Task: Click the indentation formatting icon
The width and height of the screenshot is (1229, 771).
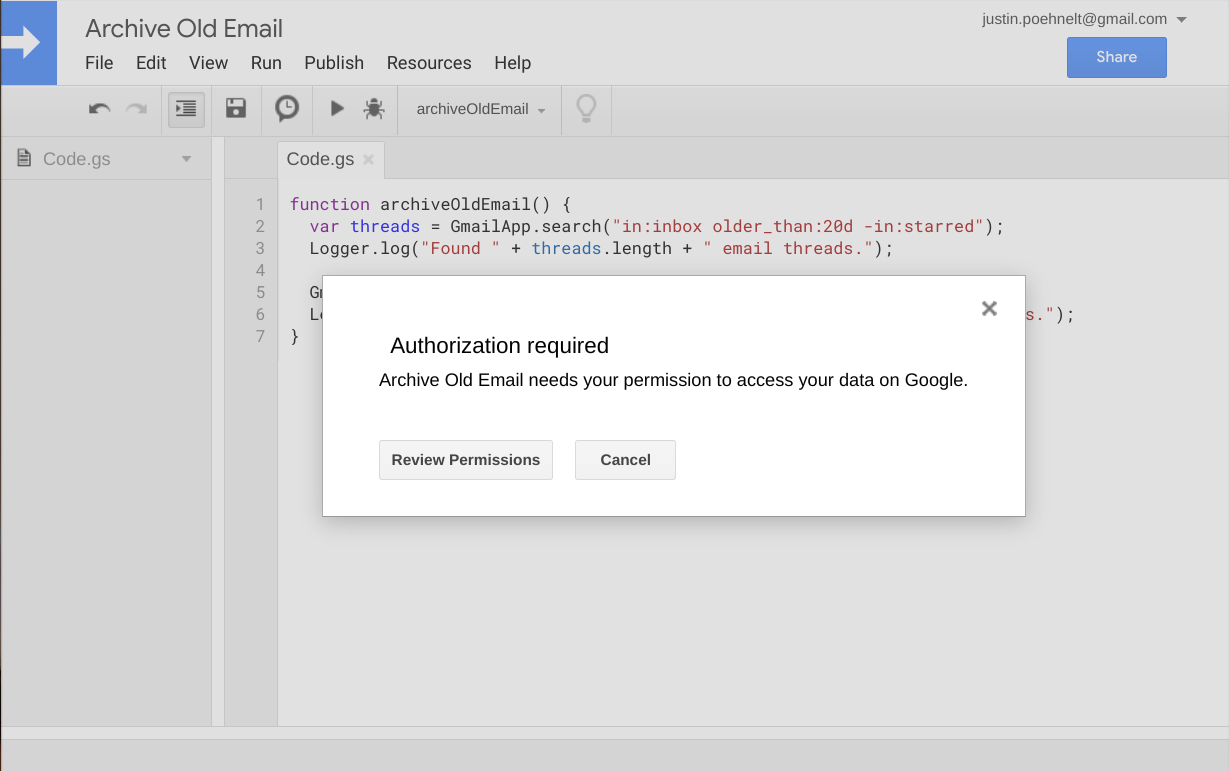Action: pos(185,109)
